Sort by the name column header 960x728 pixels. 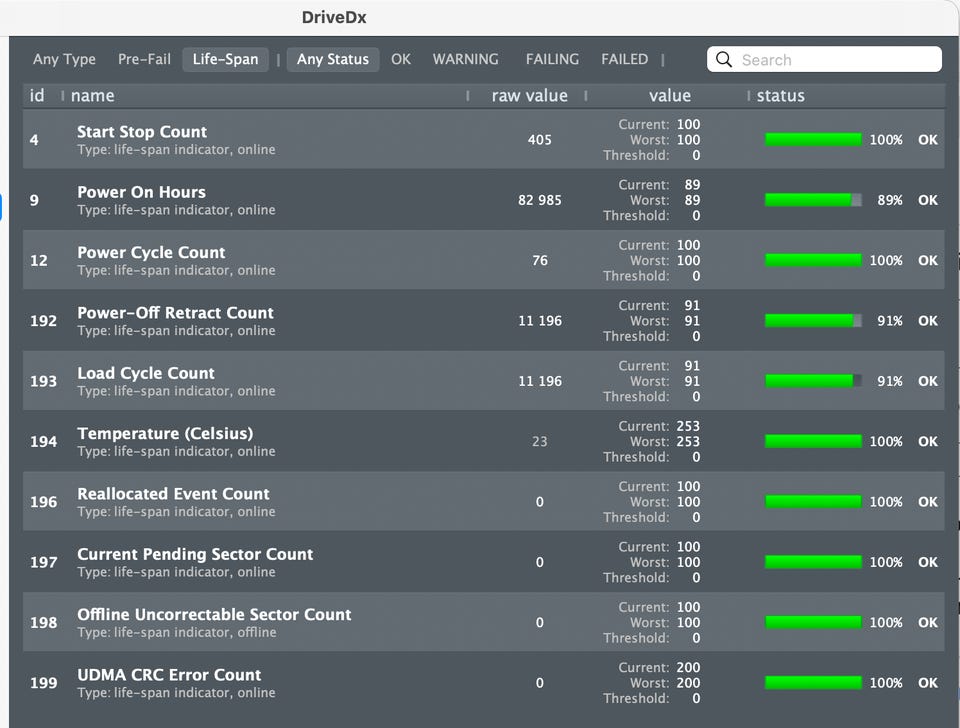tap(92, 96)
